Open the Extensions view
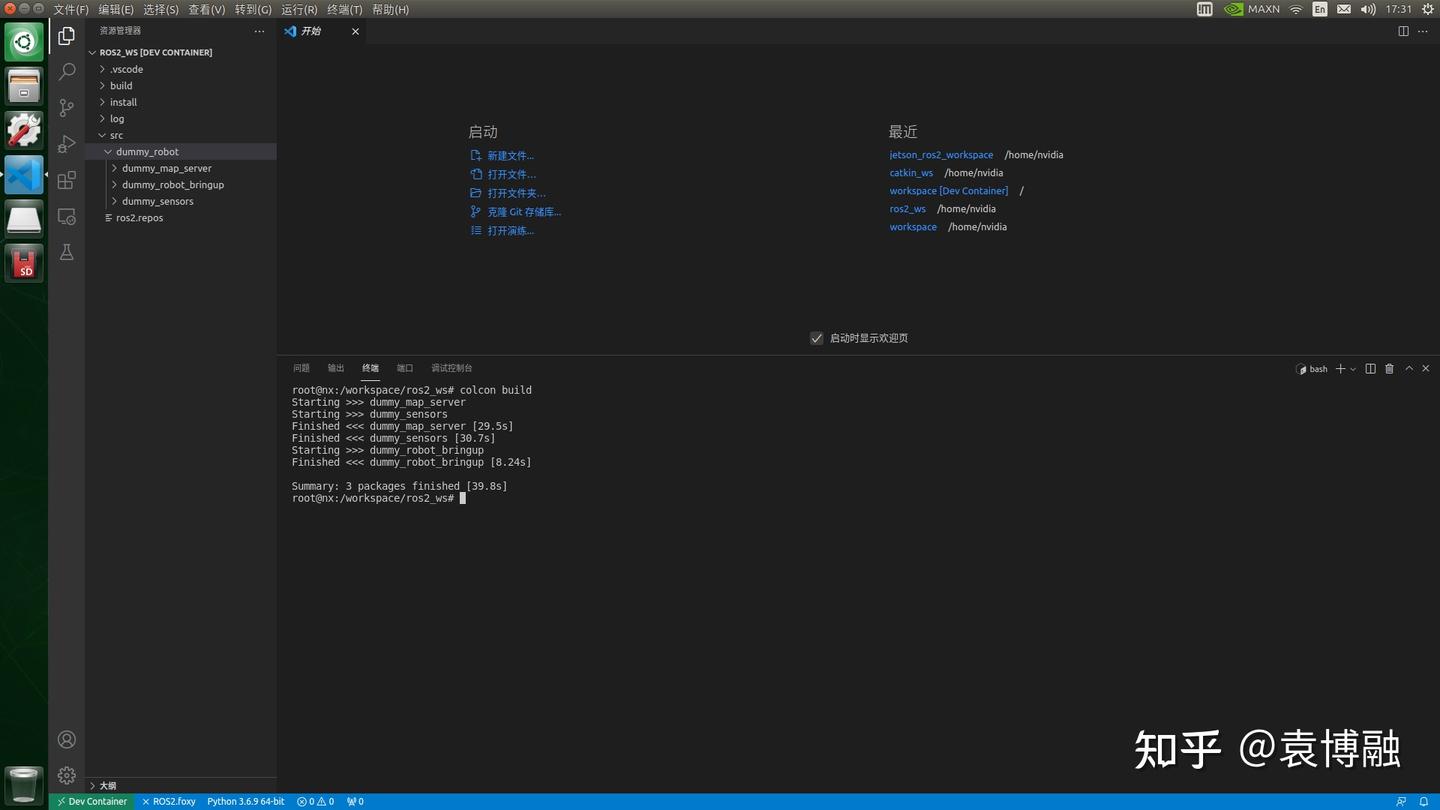1440x810 pixels. click(x=66, y=179)
